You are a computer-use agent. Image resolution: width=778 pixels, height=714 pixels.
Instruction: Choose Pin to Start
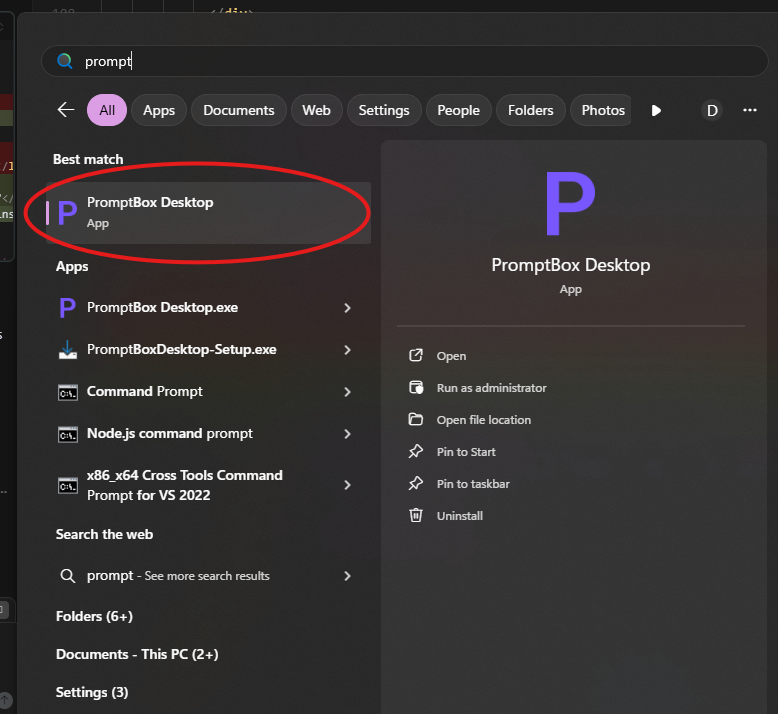point(466,452)
